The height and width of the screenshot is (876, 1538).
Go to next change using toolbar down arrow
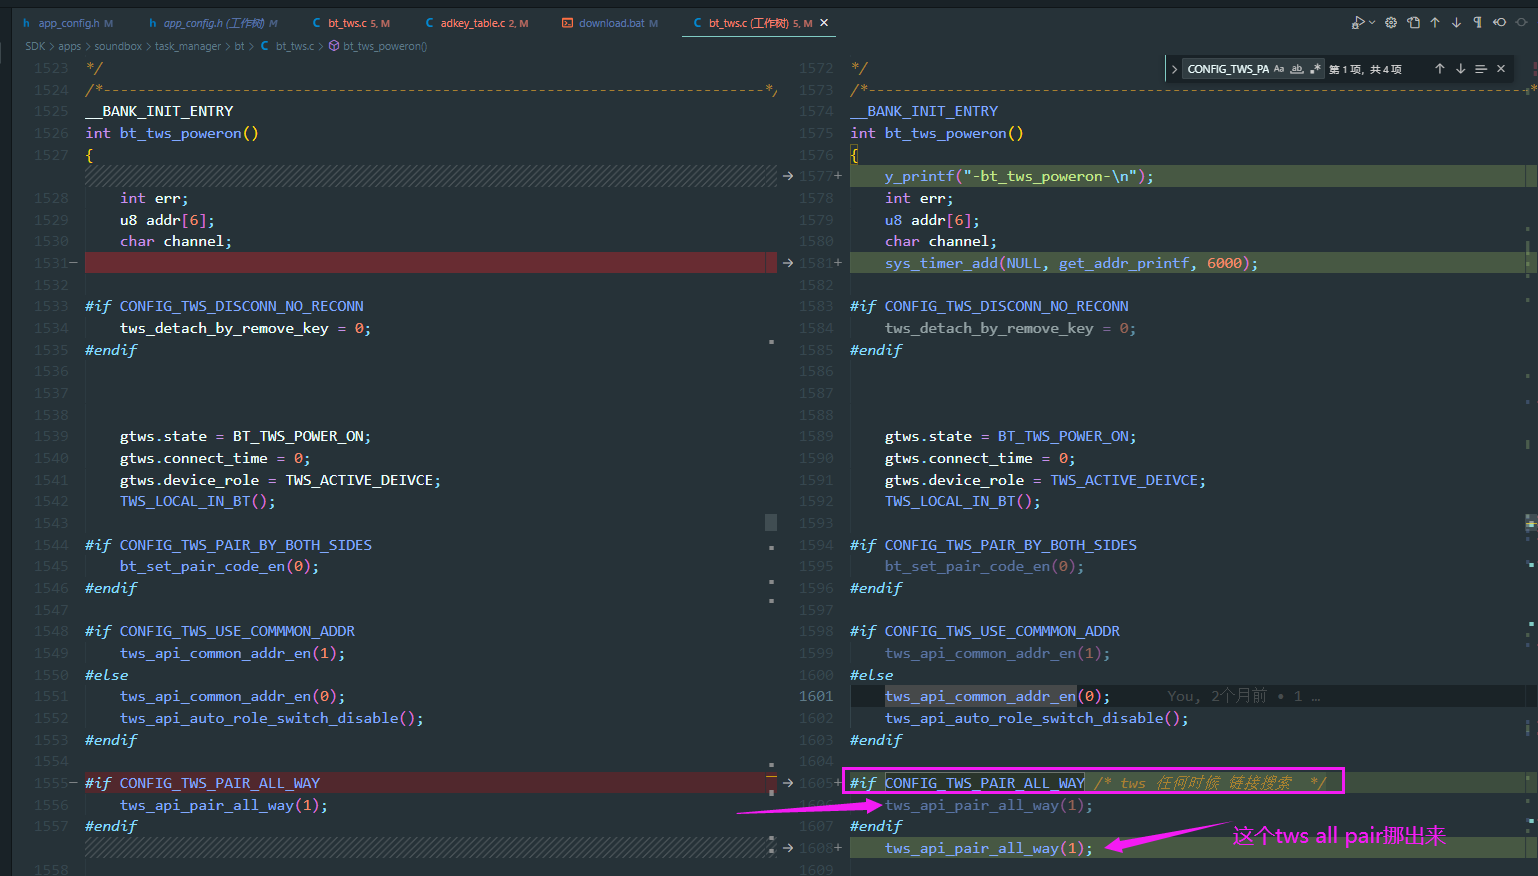pyautogui.click(x=1456, y=22)
